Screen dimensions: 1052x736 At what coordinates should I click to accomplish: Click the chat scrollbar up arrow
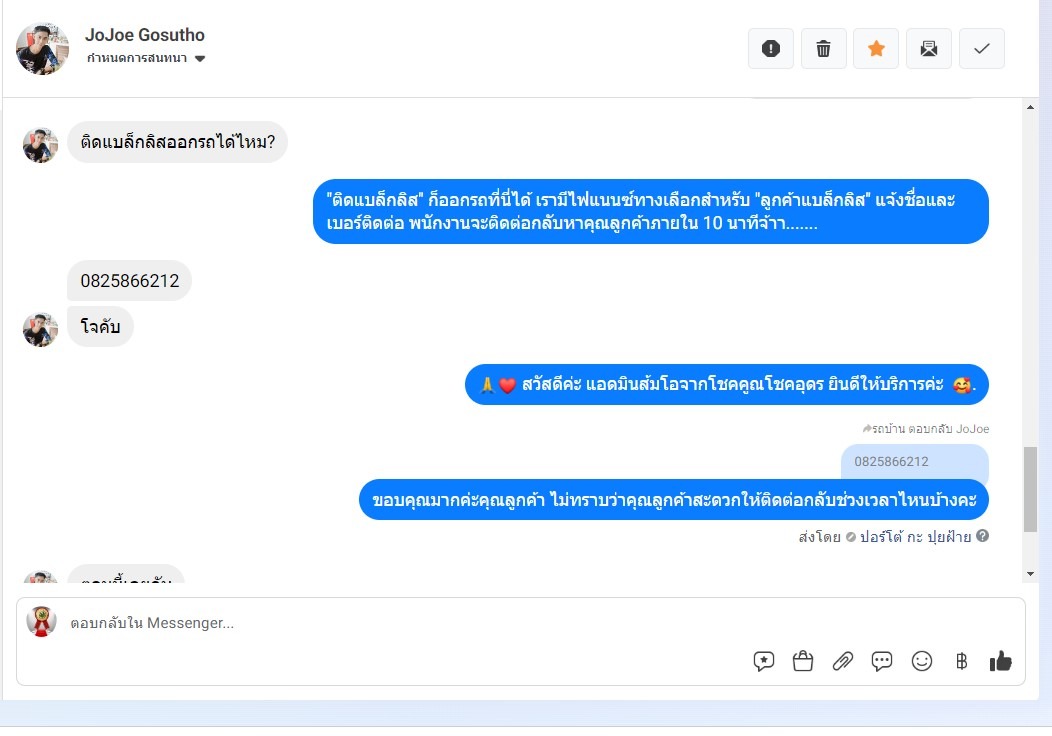[x=1031, y=107]
